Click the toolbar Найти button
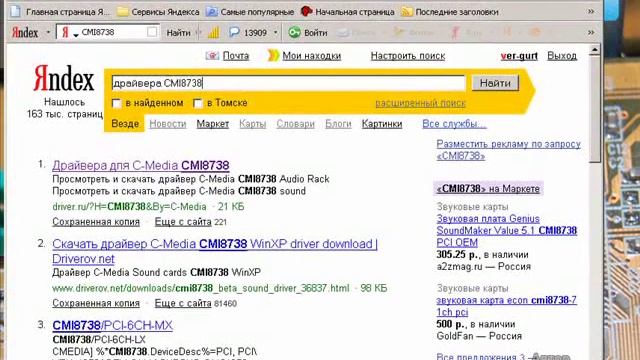 pos(178,33)
